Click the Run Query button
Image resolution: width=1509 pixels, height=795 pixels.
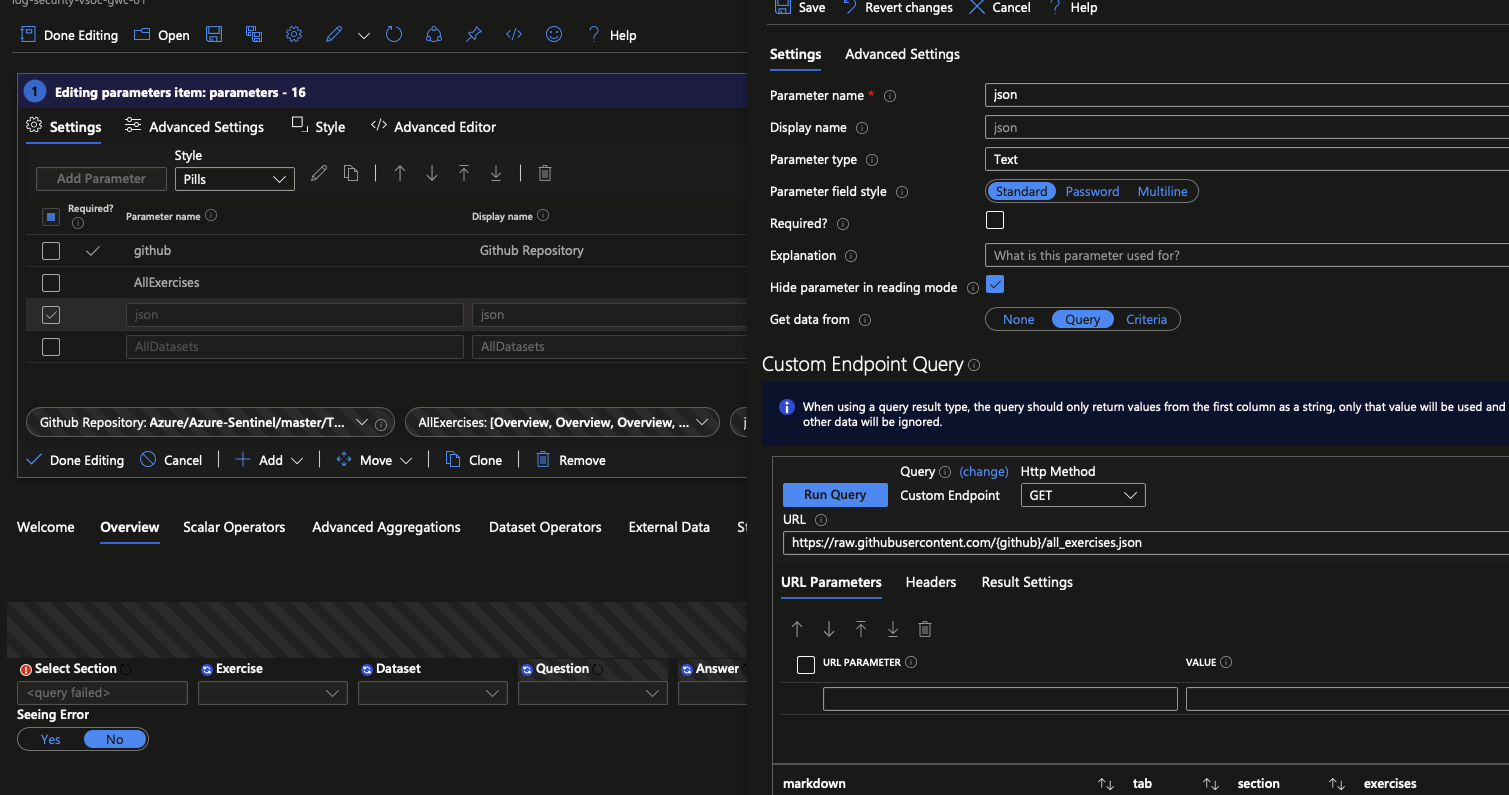(834, 494)
